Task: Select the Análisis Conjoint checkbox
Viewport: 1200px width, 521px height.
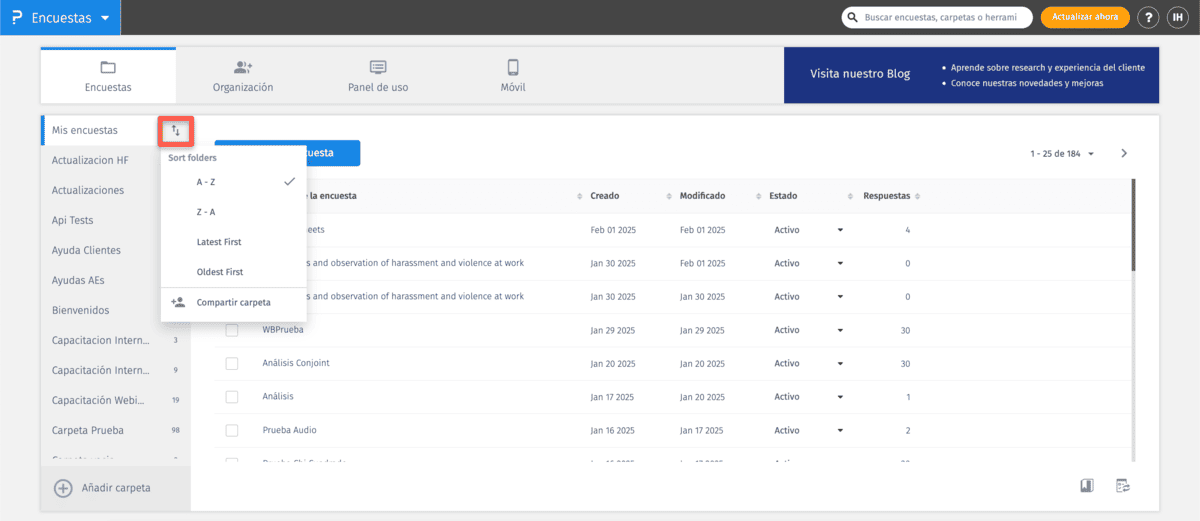Action: coord(232,363)
